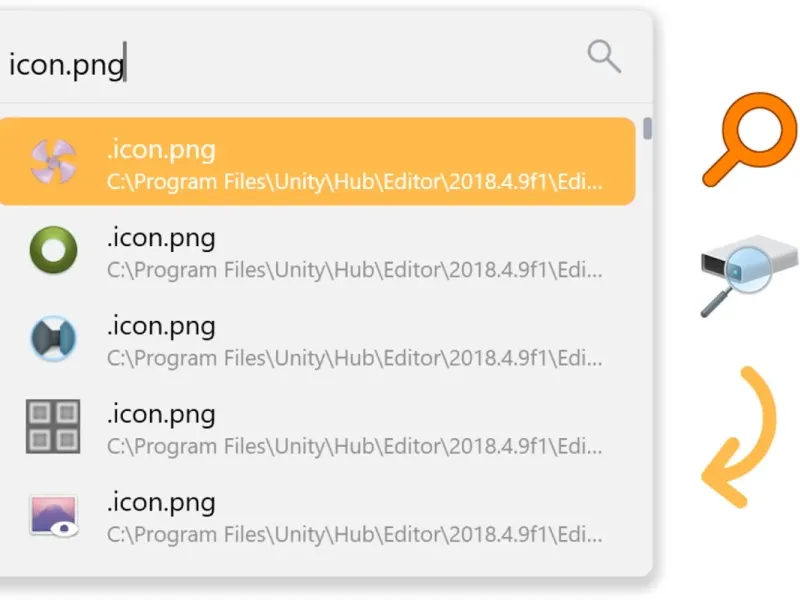
Task: Click the large orange magnifying glass logo
Action: point(749,139)
